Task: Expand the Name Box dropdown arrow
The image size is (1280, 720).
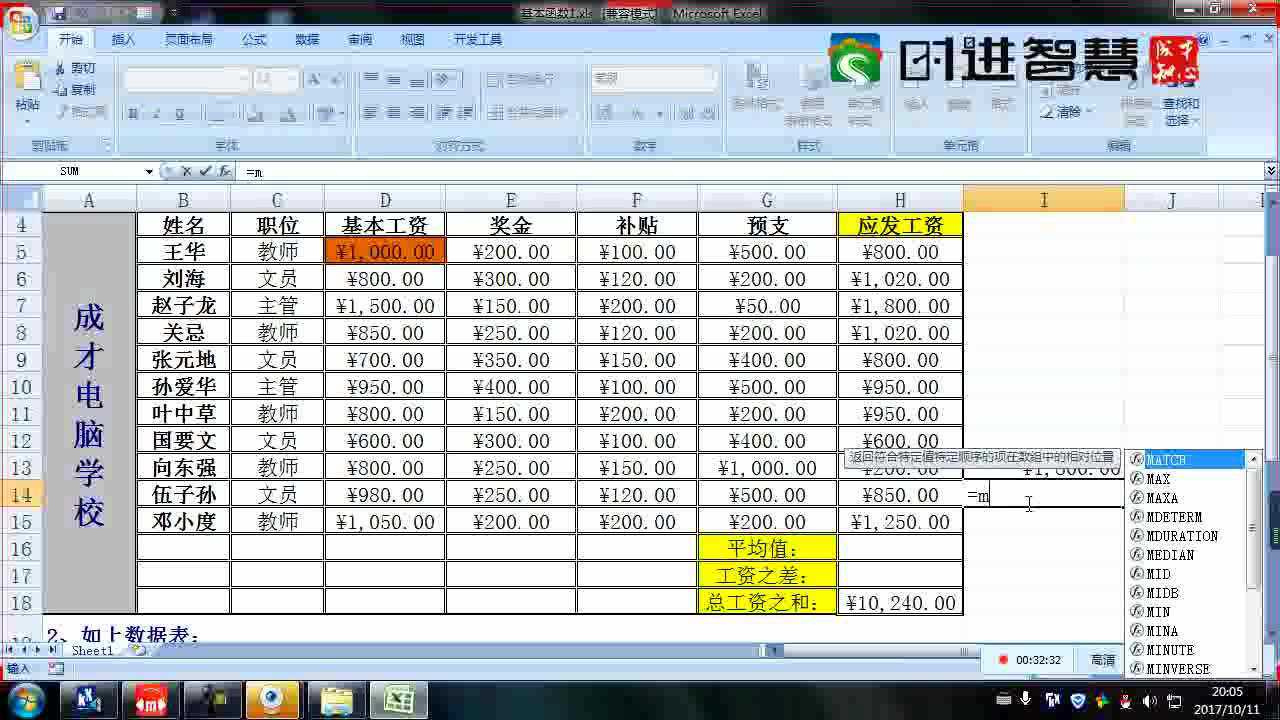Action: pos(149,172)
